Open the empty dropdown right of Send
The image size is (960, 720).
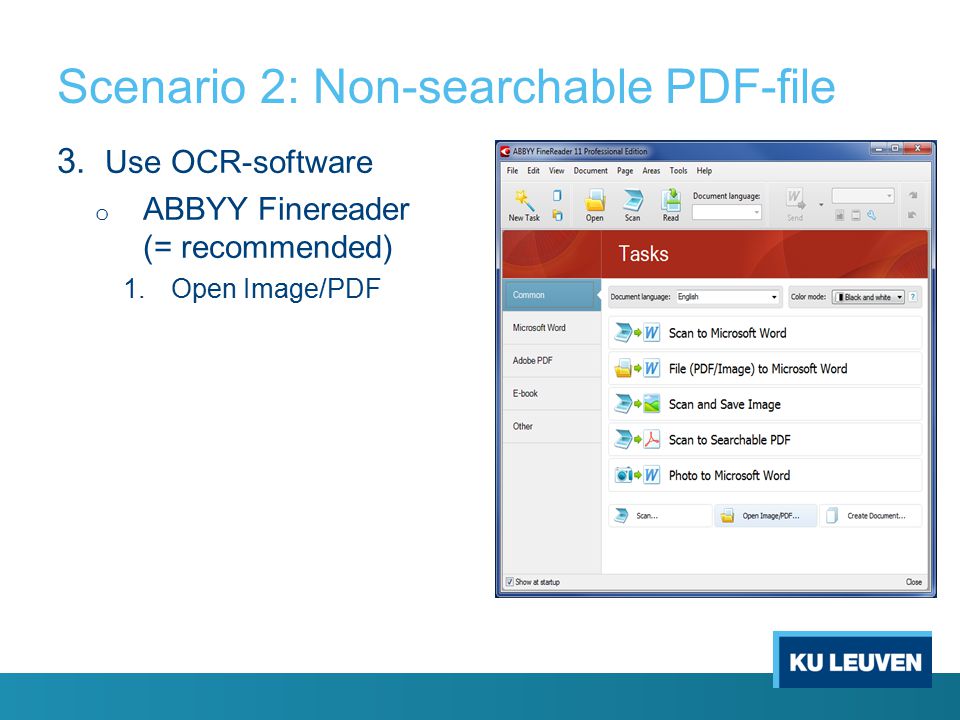(863, 196)
